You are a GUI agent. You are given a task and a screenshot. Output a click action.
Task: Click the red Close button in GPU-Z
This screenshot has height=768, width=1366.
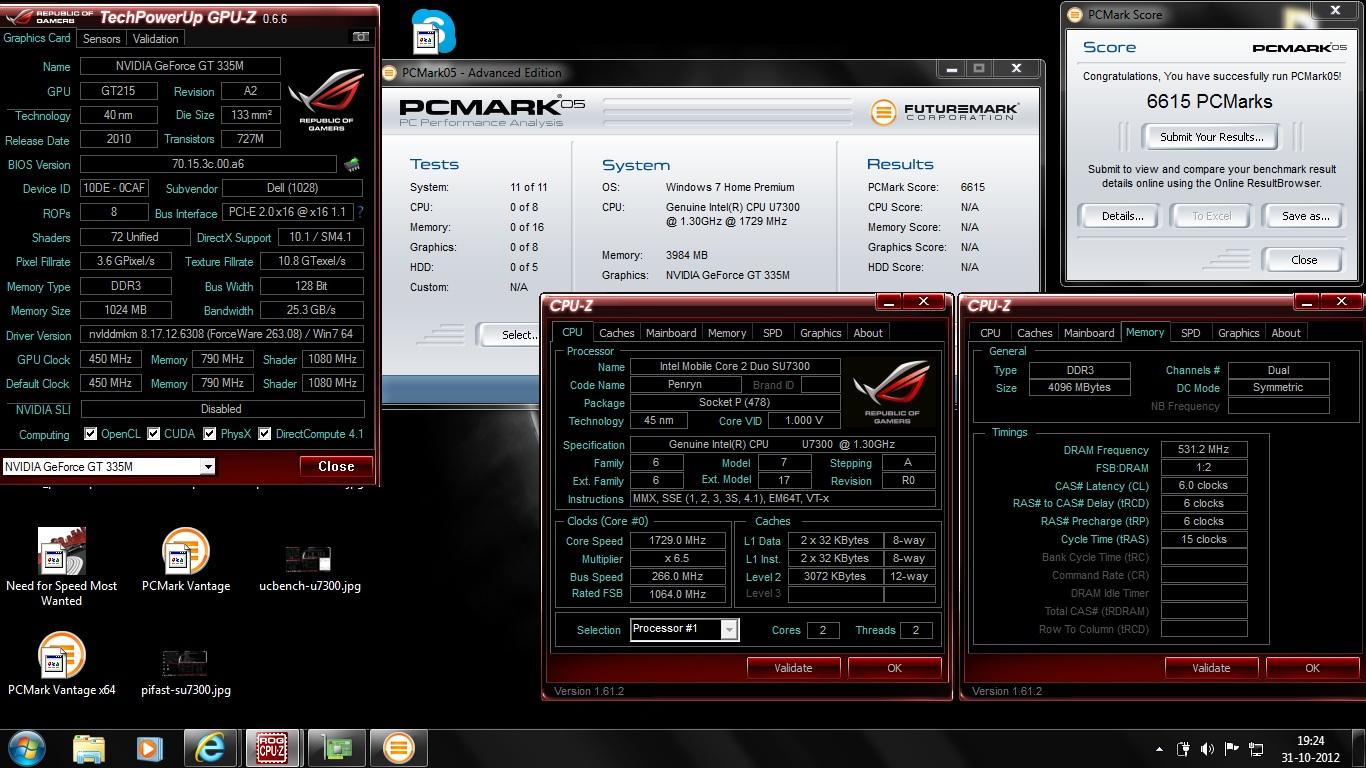tap(336, 466)
